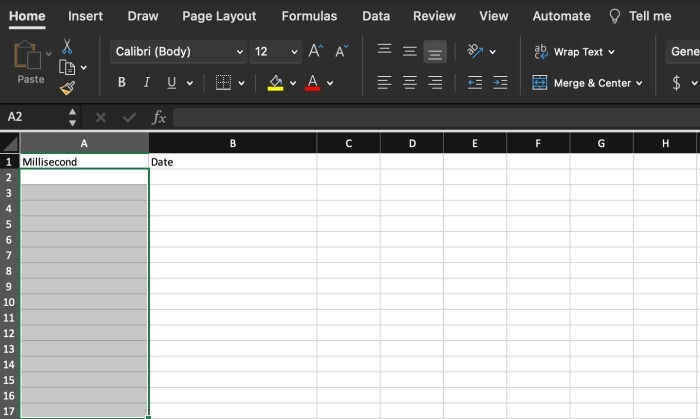This screenshot has width=700, height=419.
Task: Center text horizontally
Action: tap(409, 83)
